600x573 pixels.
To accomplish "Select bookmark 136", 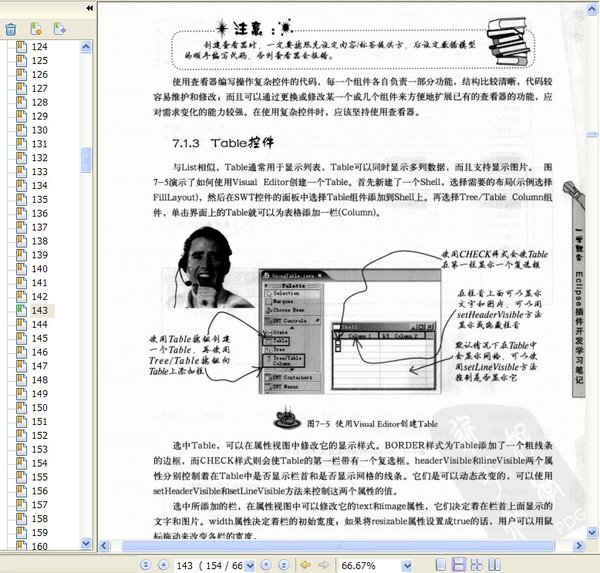I will click(x=39, y=213).
